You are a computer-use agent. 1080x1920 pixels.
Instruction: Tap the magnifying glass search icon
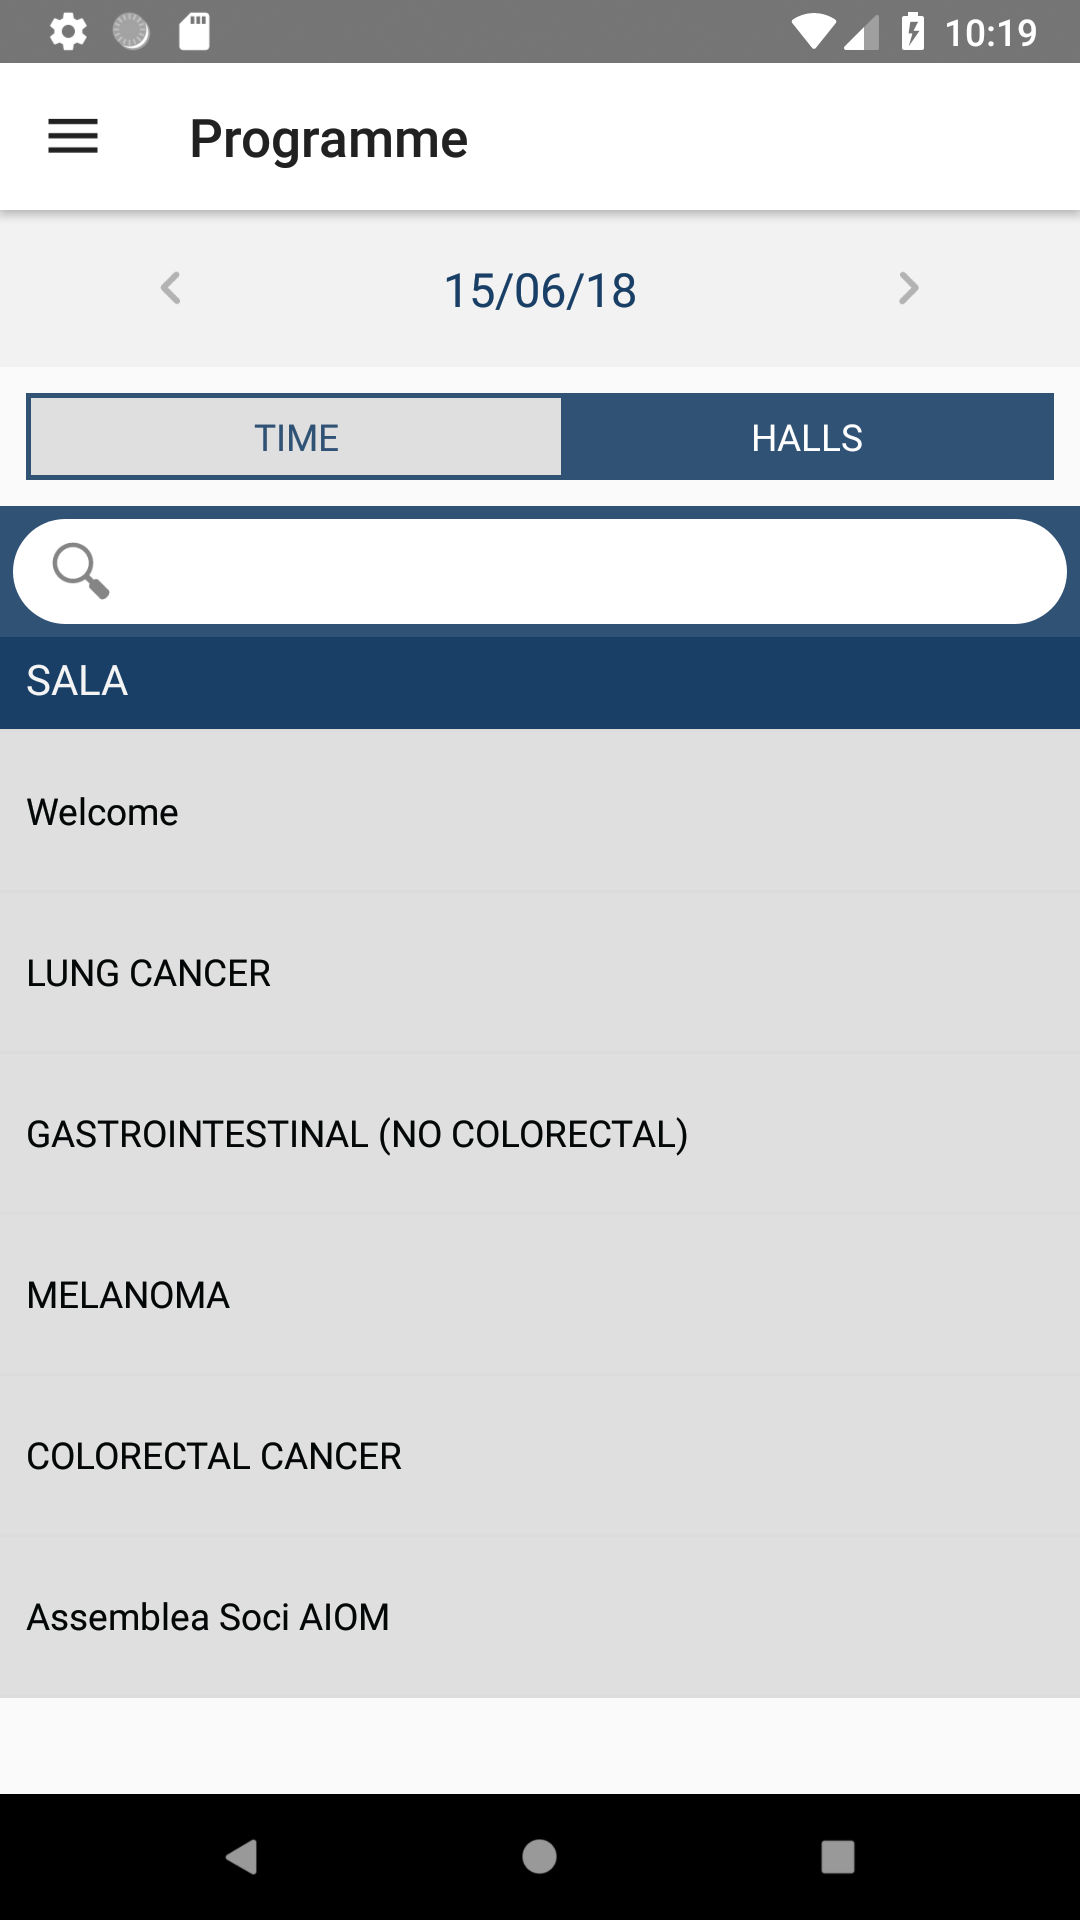coord(80,571)
